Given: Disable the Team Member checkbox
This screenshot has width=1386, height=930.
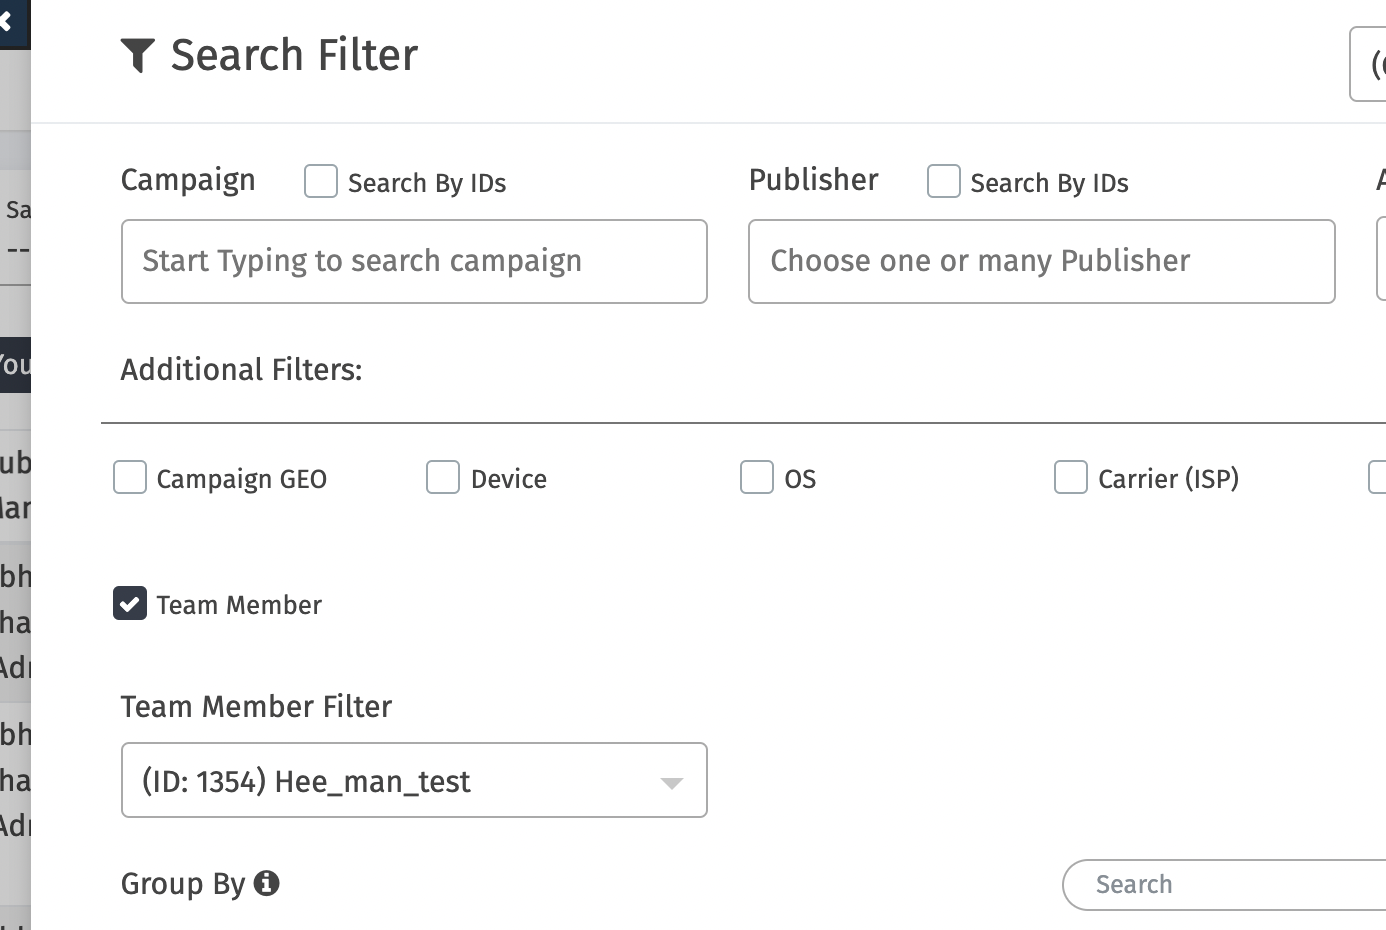Looking at the screenshot, I should point(129,604).
